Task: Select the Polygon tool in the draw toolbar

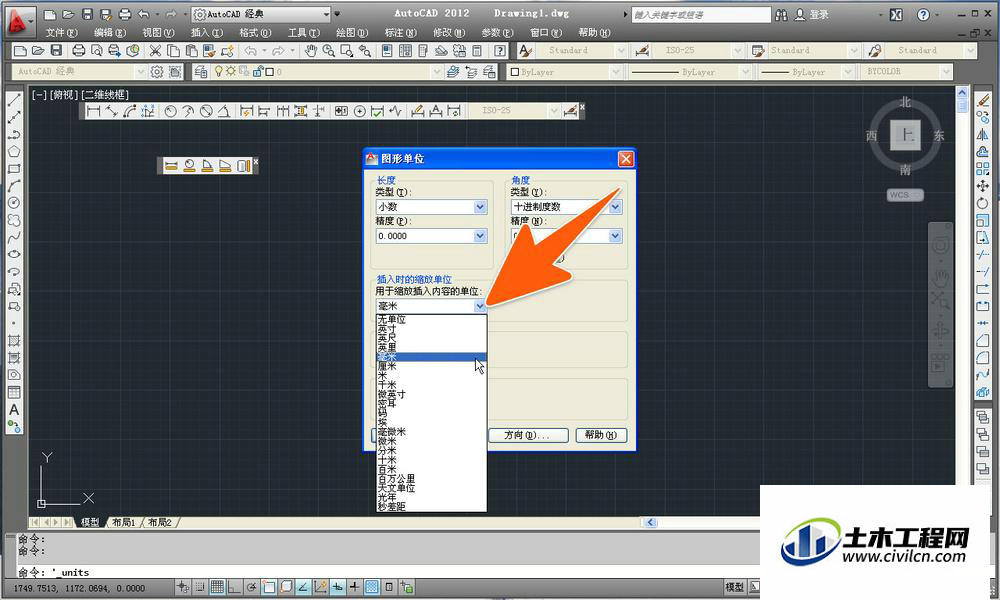Action: pos(14,152)
